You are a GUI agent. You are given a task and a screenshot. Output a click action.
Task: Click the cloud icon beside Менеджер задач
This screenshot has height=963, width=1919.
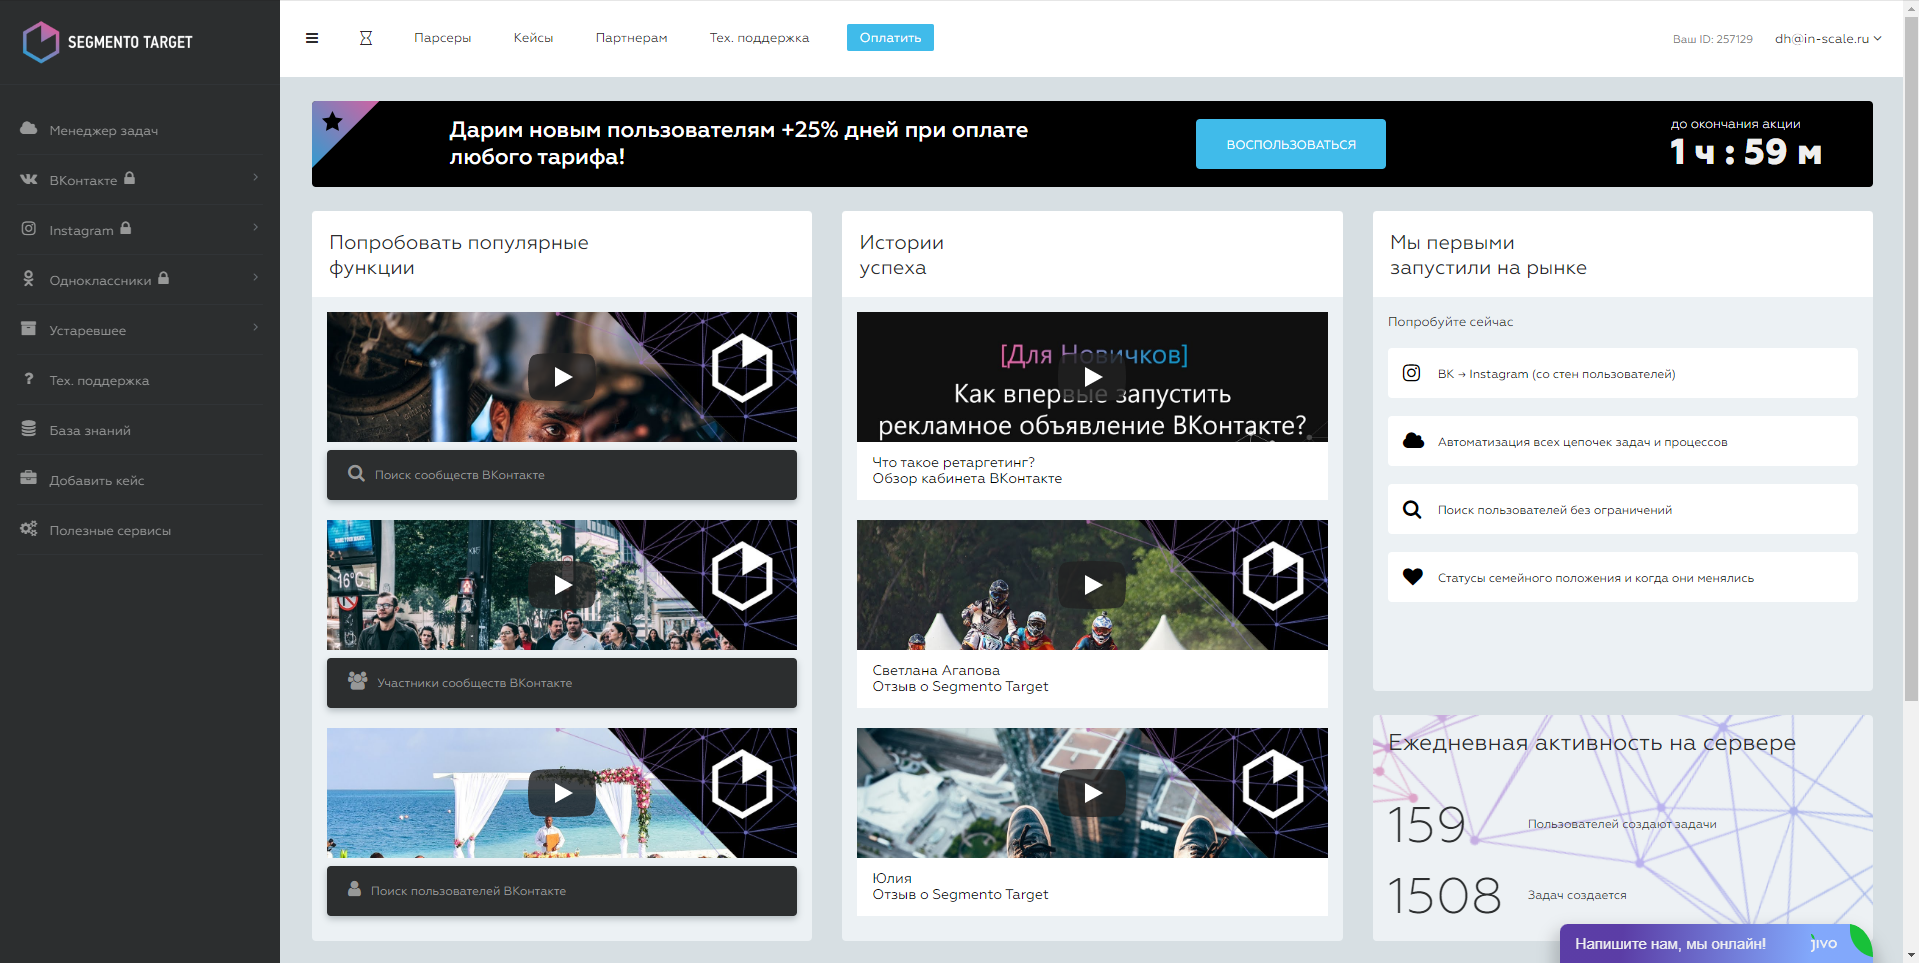(29, 129)
